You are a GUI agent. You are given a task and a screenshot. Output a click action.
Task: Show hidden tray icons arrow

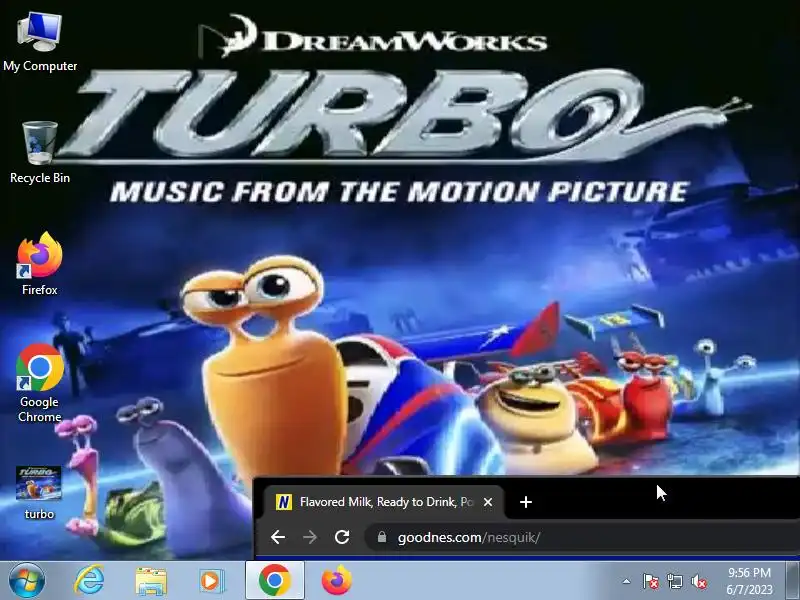pos(627,581)
